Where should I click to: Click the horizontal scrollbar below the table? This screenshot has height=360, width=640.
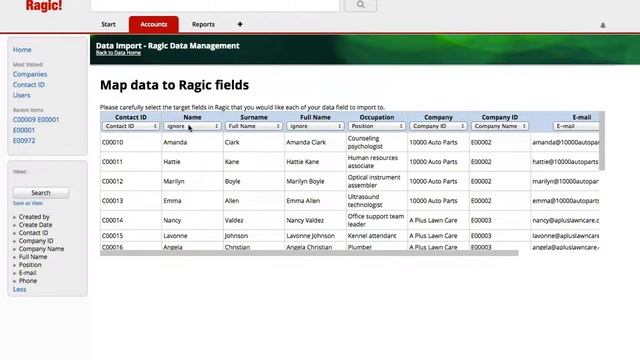click(309, 253)
